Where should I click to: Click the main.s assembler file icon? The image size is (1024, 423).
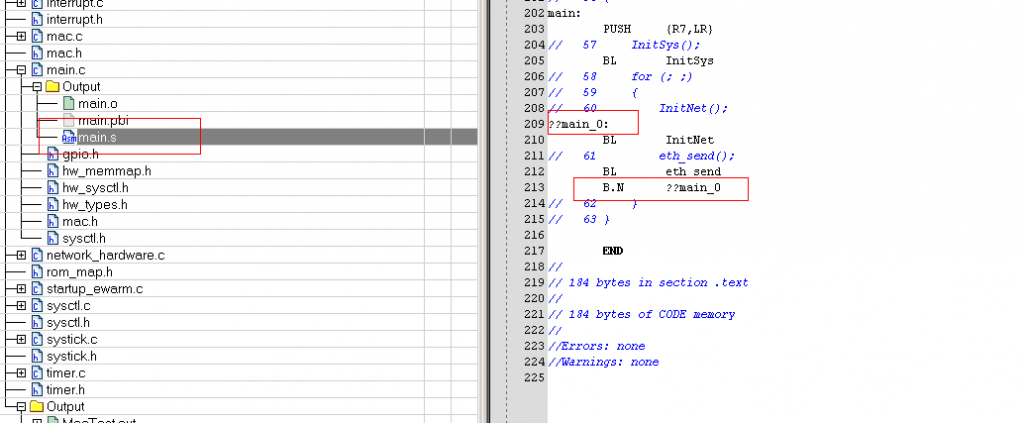(x=68, y=137)
